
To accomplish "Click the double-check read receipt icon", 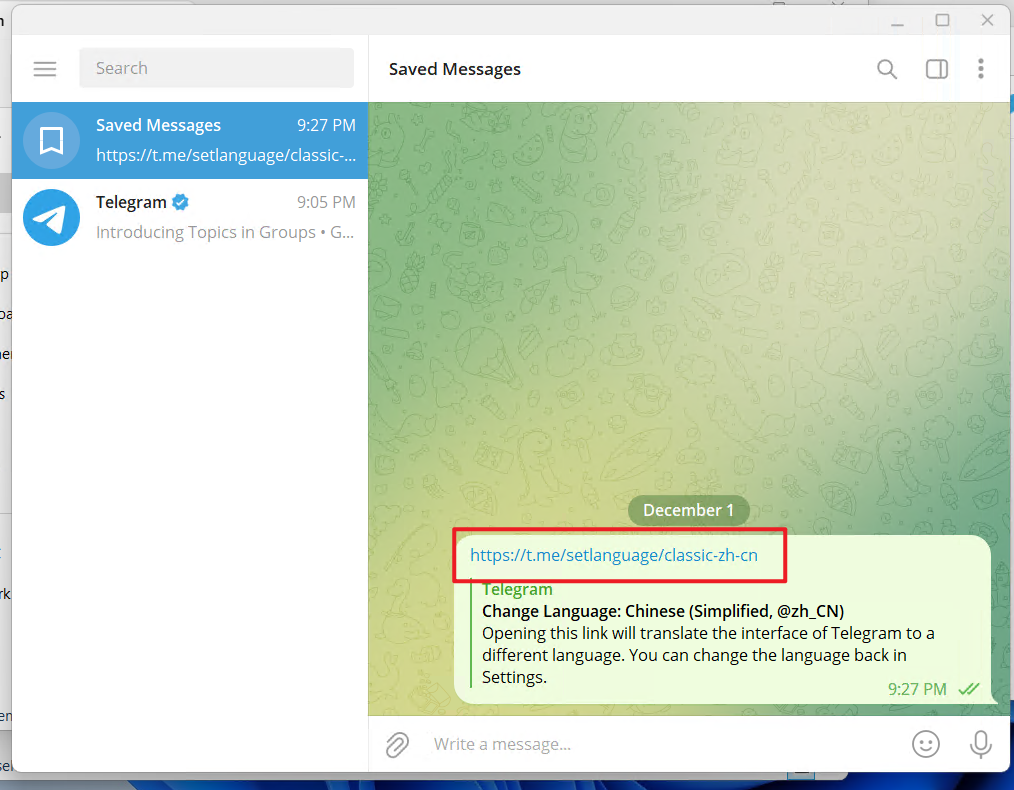I will pos(969,689).
